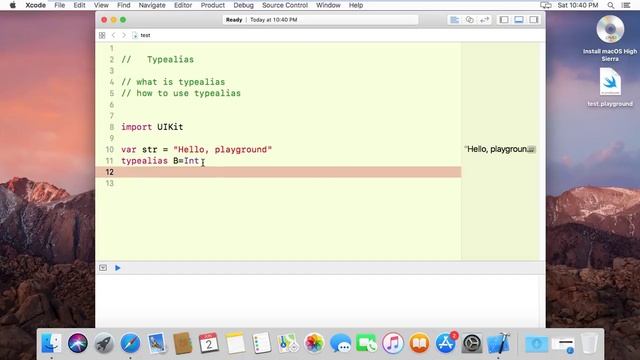Viewport: 640px width, 360px height.
Task: Open Photos from the Dock
Action: pos(314,343)
